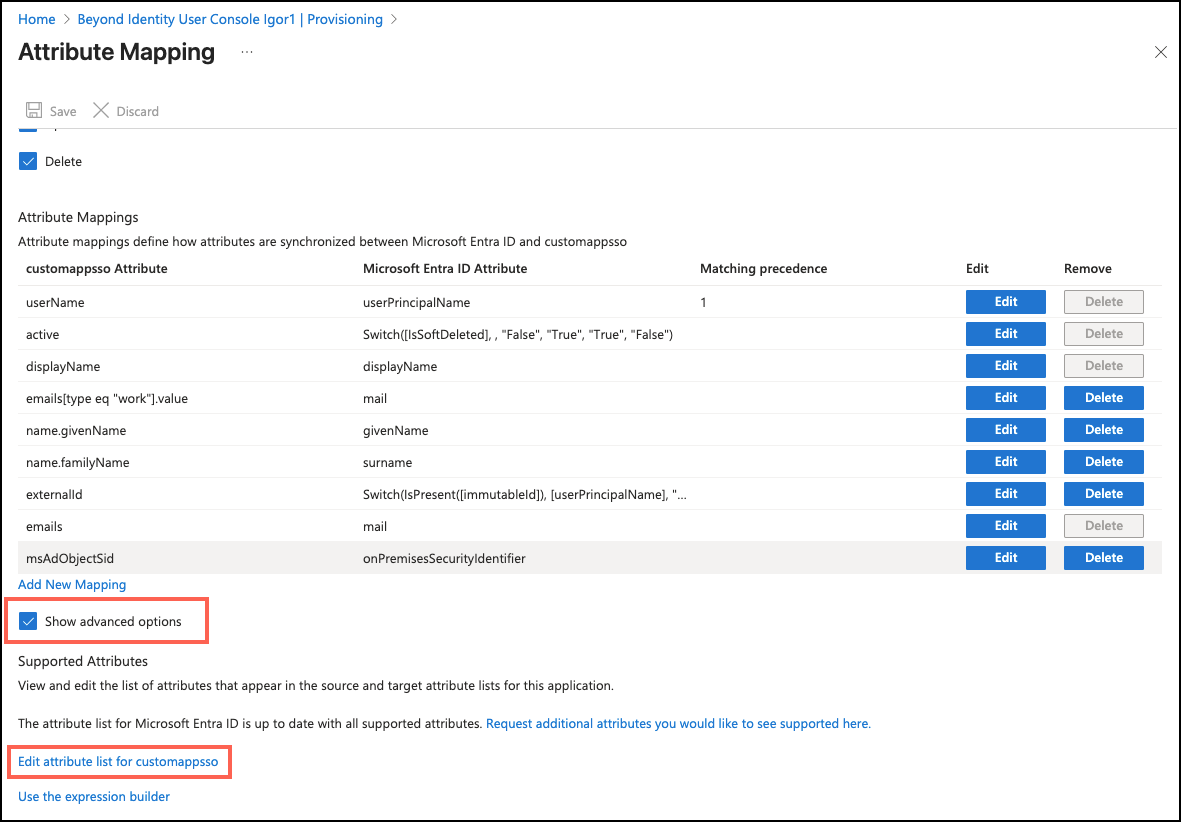Edit the externalId mapping
The height and width of the screenshot is (822, 1181).
[x=1005, y=494]
